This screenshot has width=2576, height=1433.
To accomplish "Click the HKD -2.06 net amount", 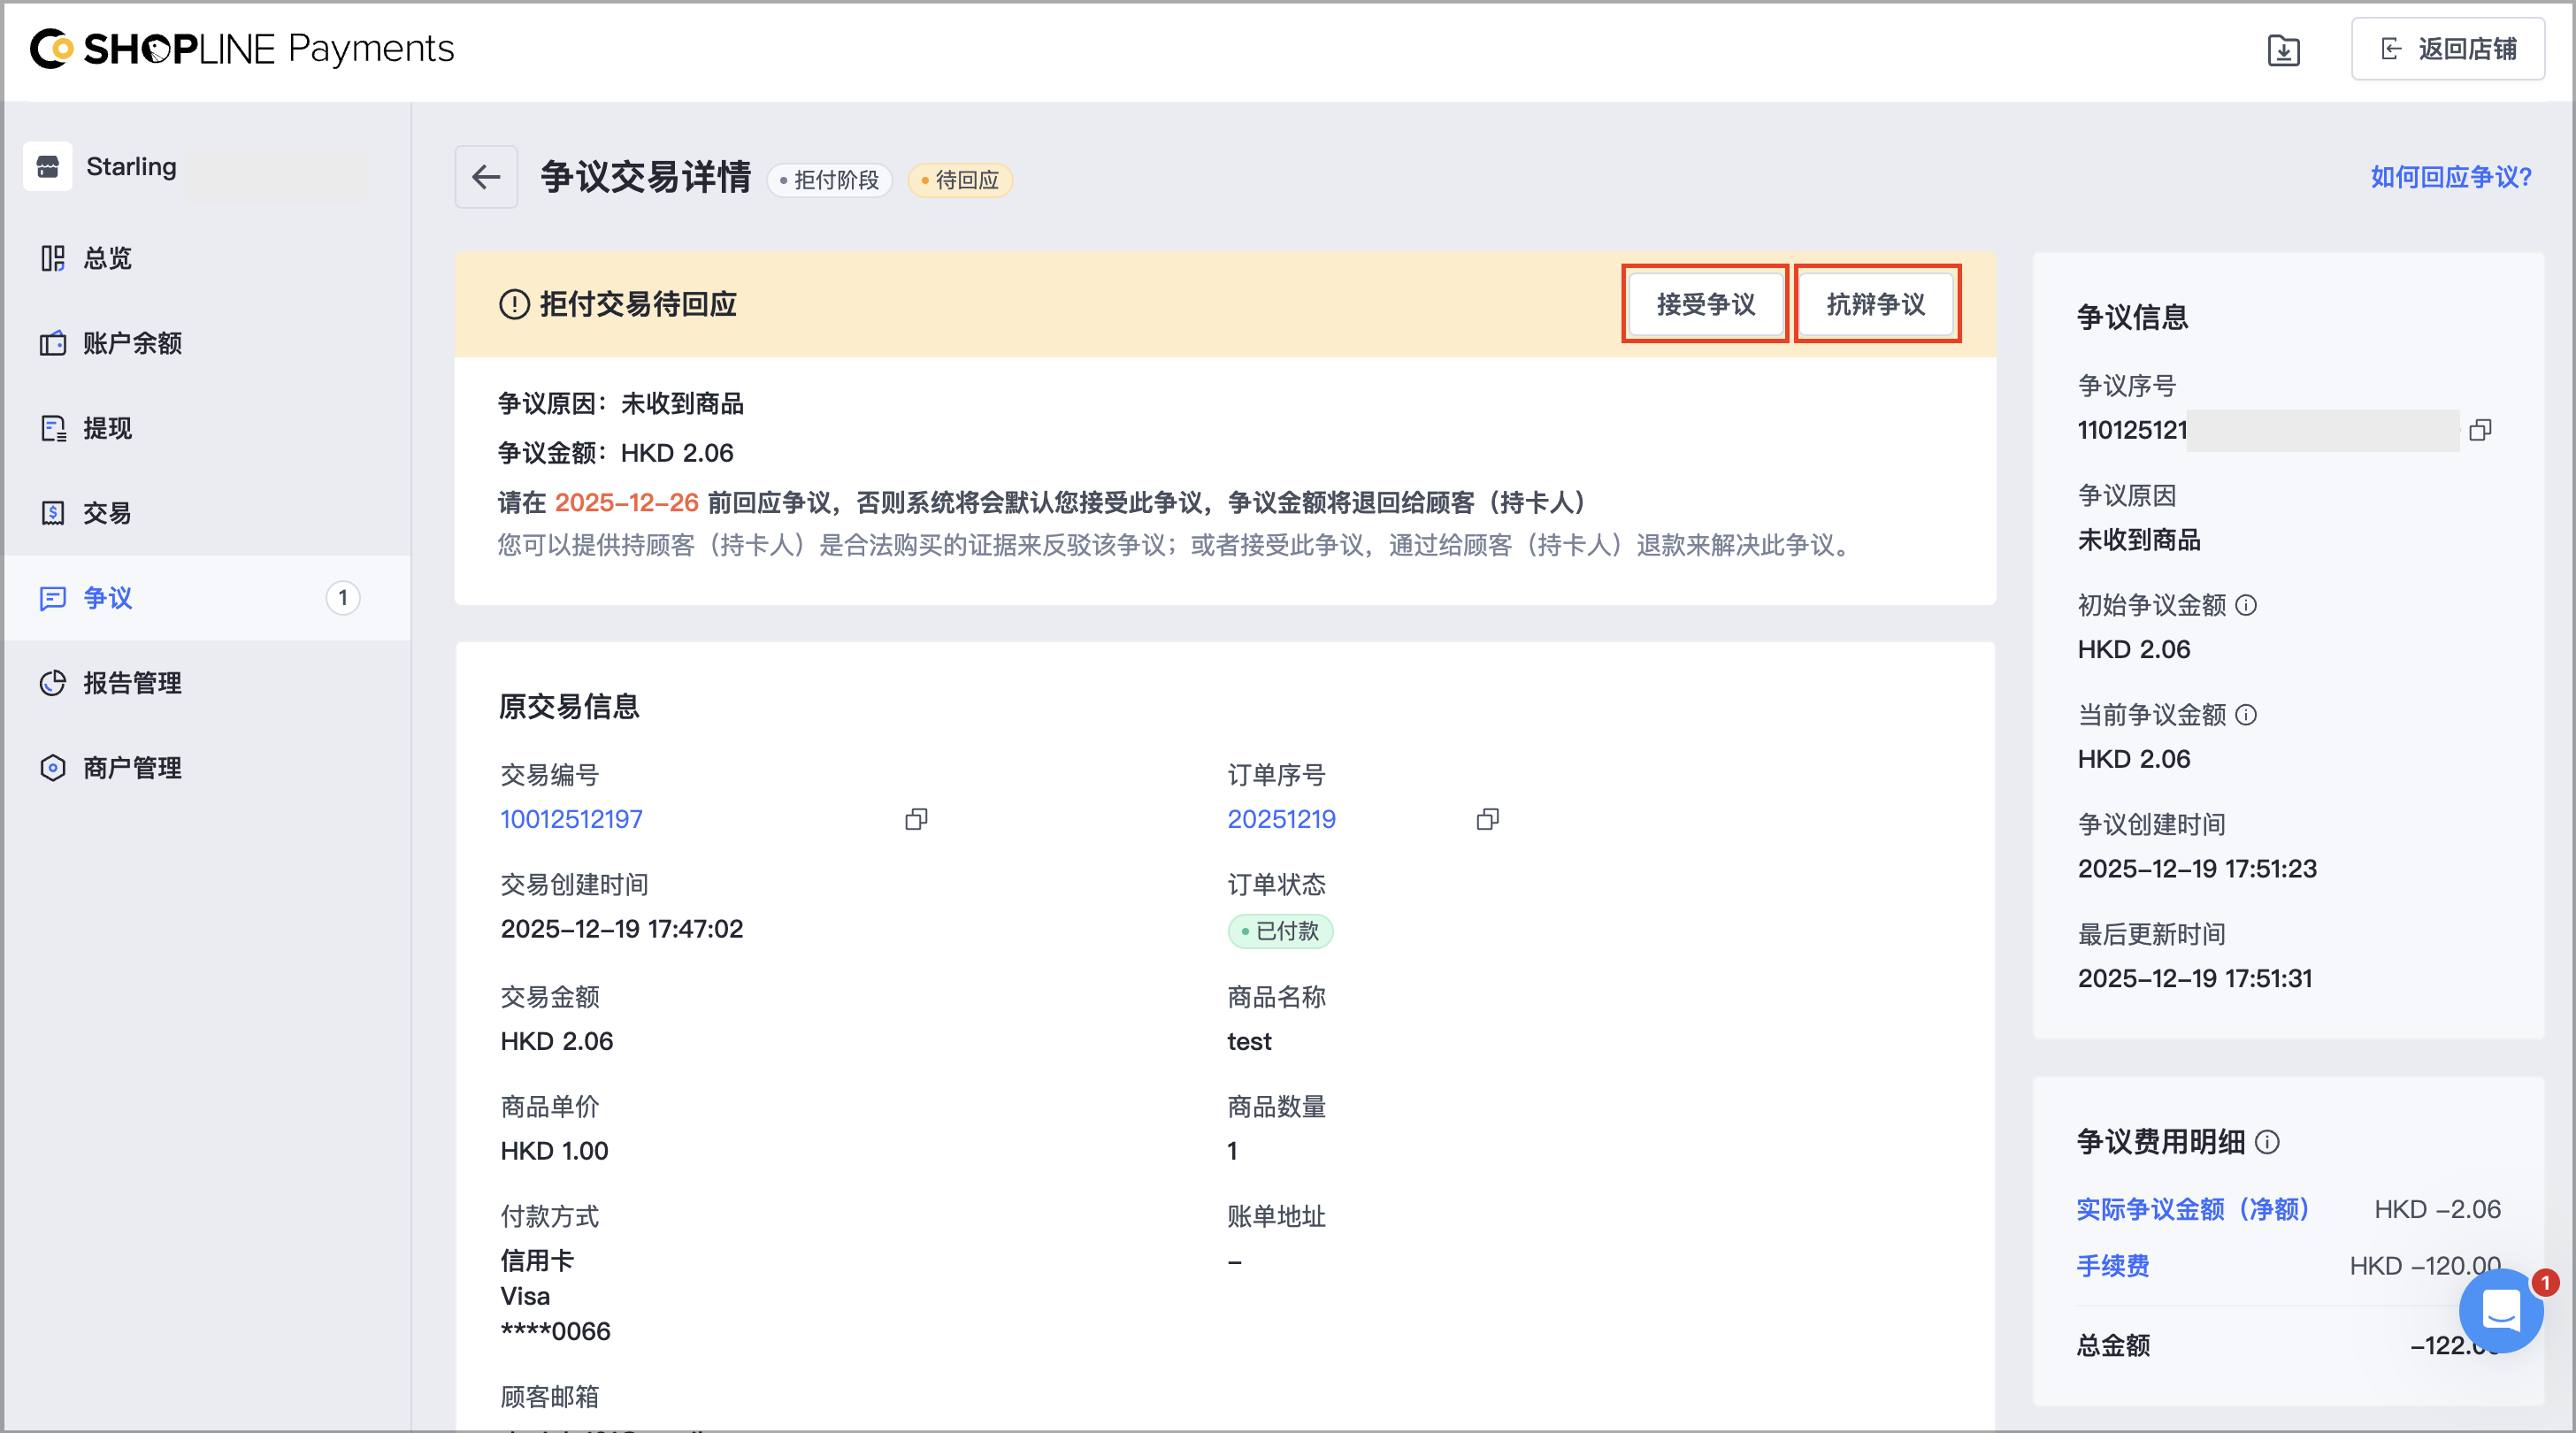I will [x=2437, y=1209].
